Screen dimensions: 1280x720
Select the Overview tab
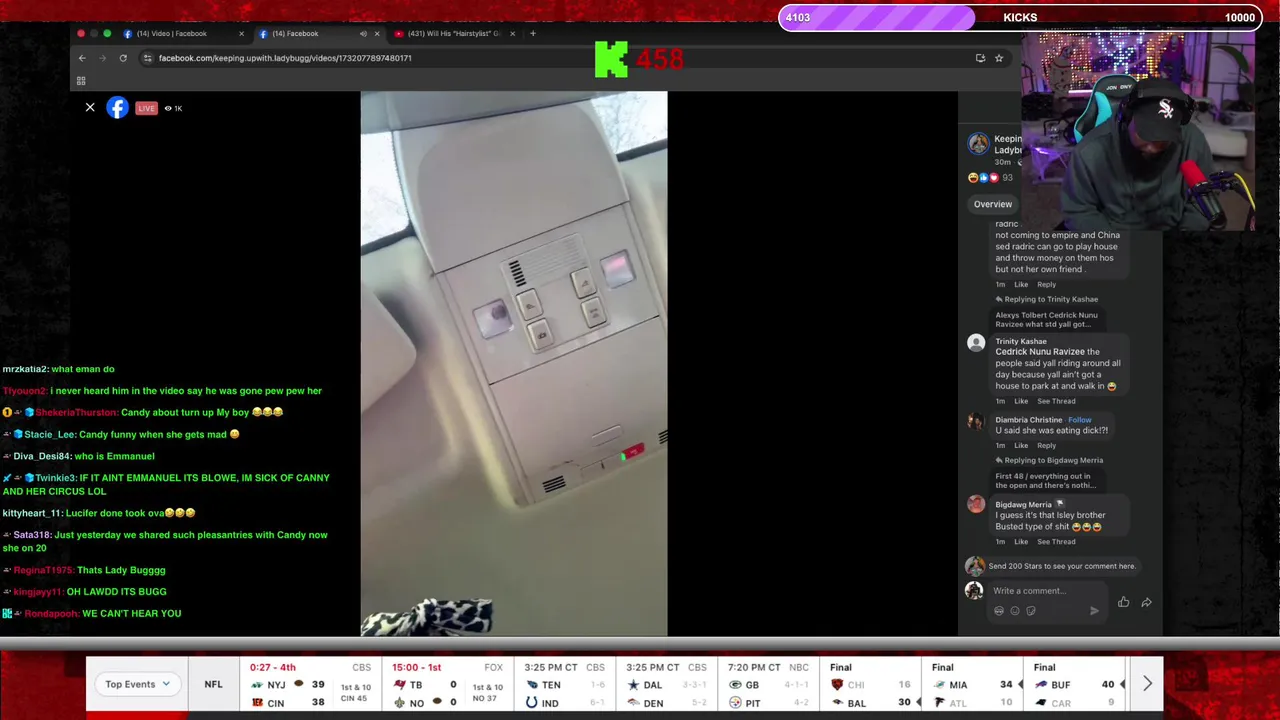coord(993,204)
